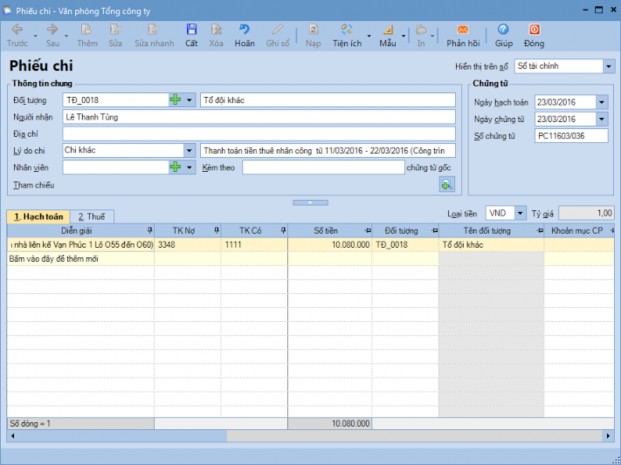621x465 pixels.
Task: Expand the Hiển thị trên sổ dropdown
Action: click(608, 67)
